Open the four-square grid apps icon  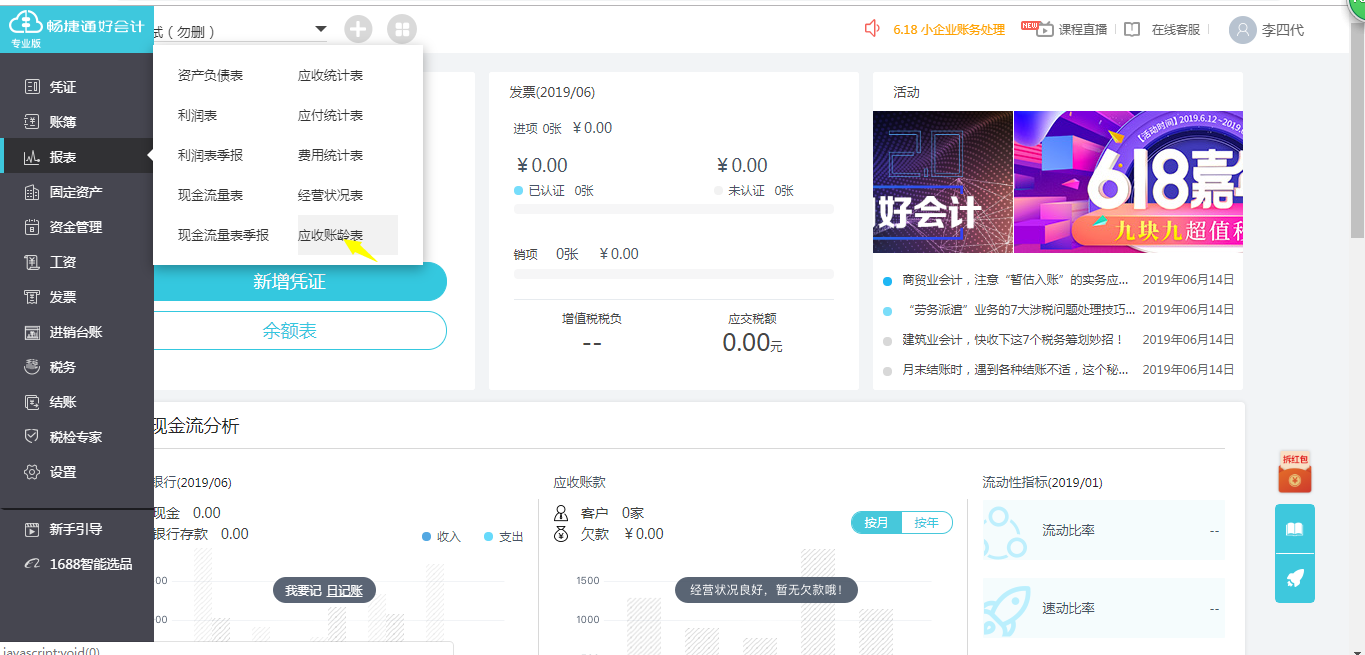click(x=402, y=29)
